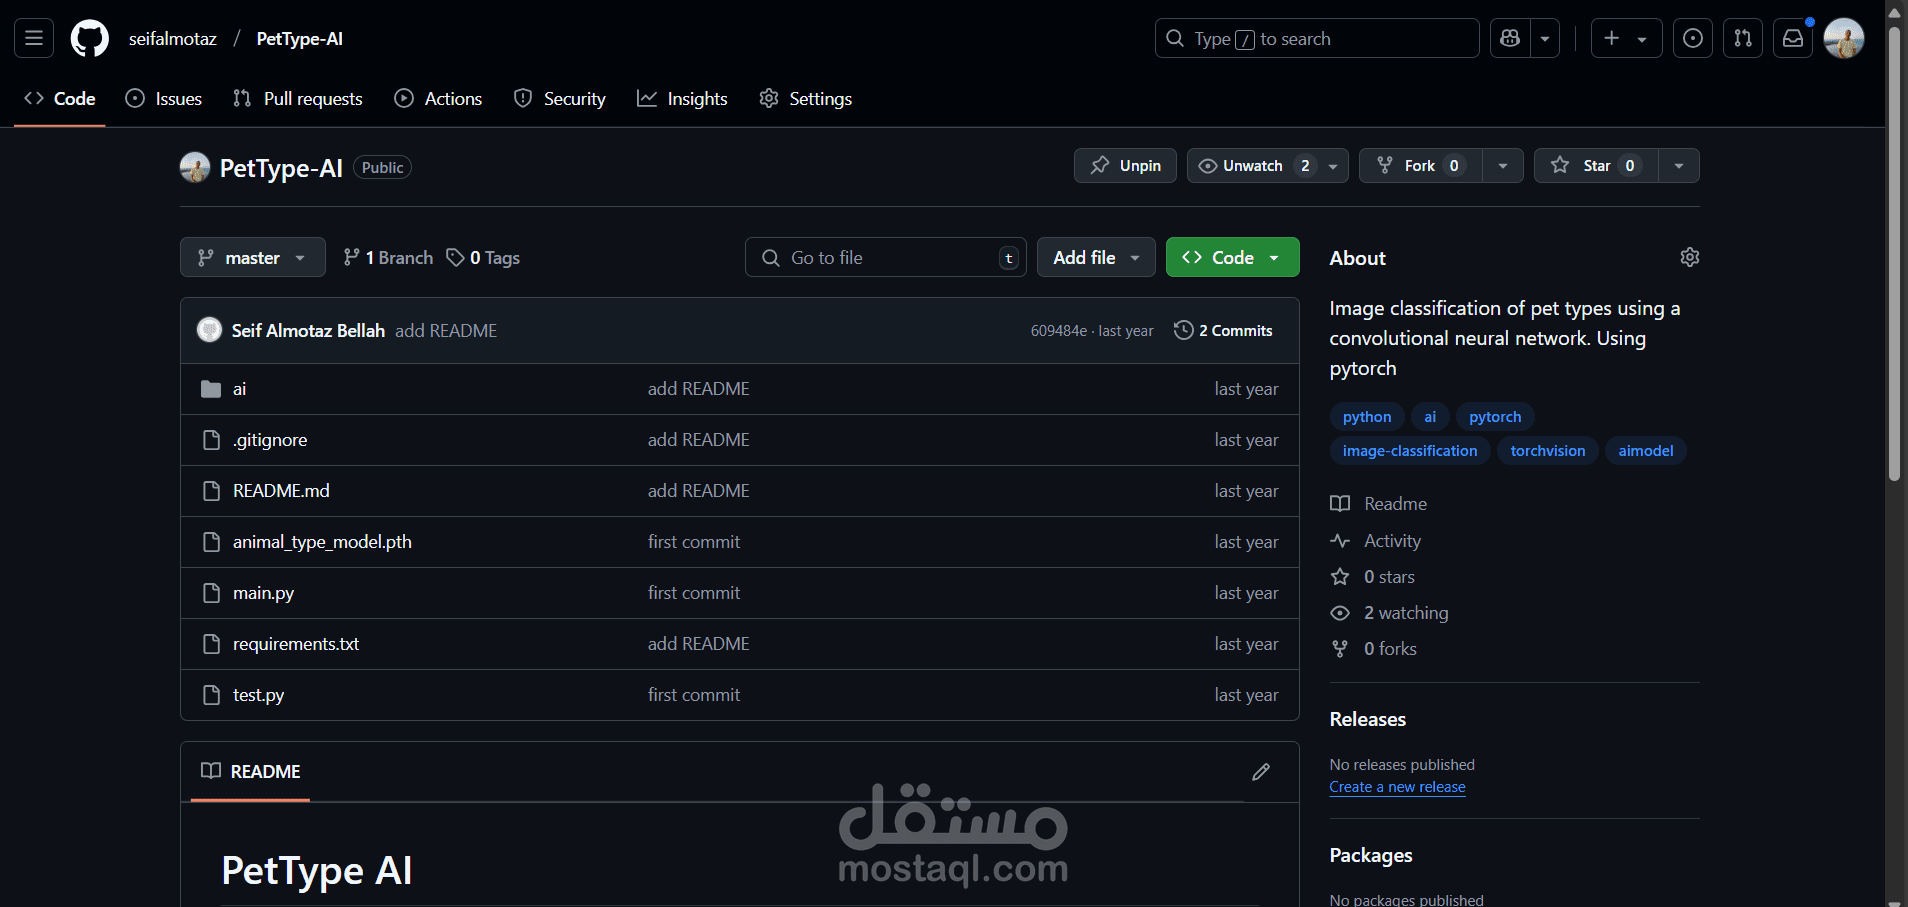
Task: Click the aimodel topic tag
Action: click(x=1646, y=451)
